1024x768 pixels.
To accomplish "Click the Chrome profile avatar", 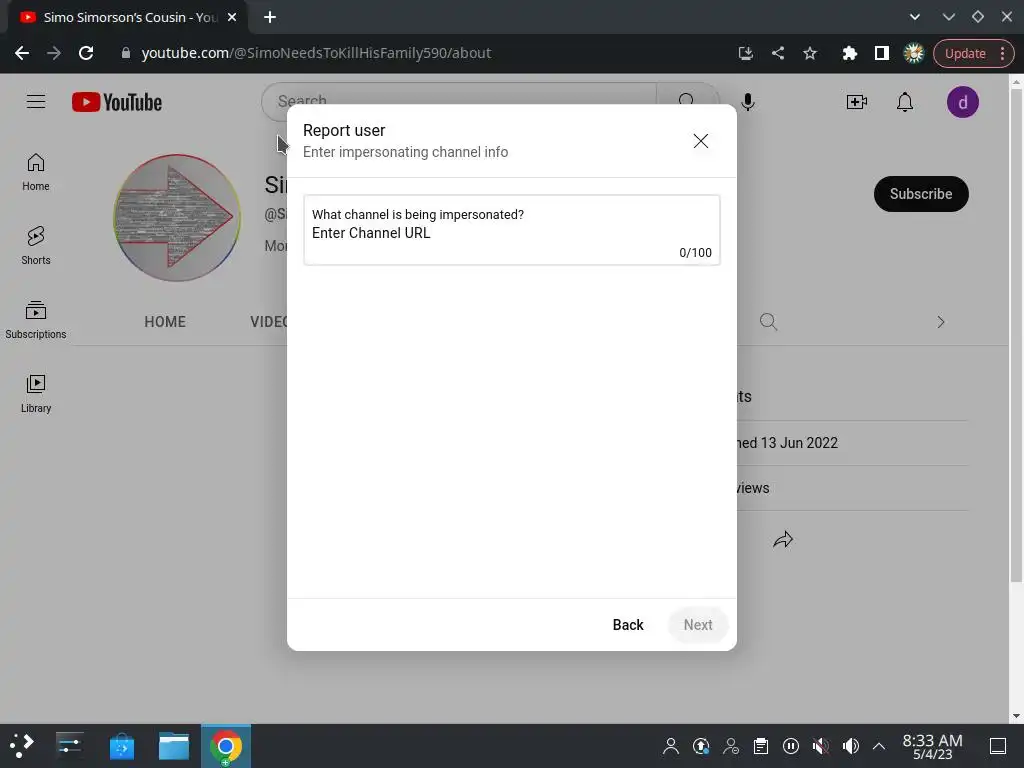I will (914, 53).
